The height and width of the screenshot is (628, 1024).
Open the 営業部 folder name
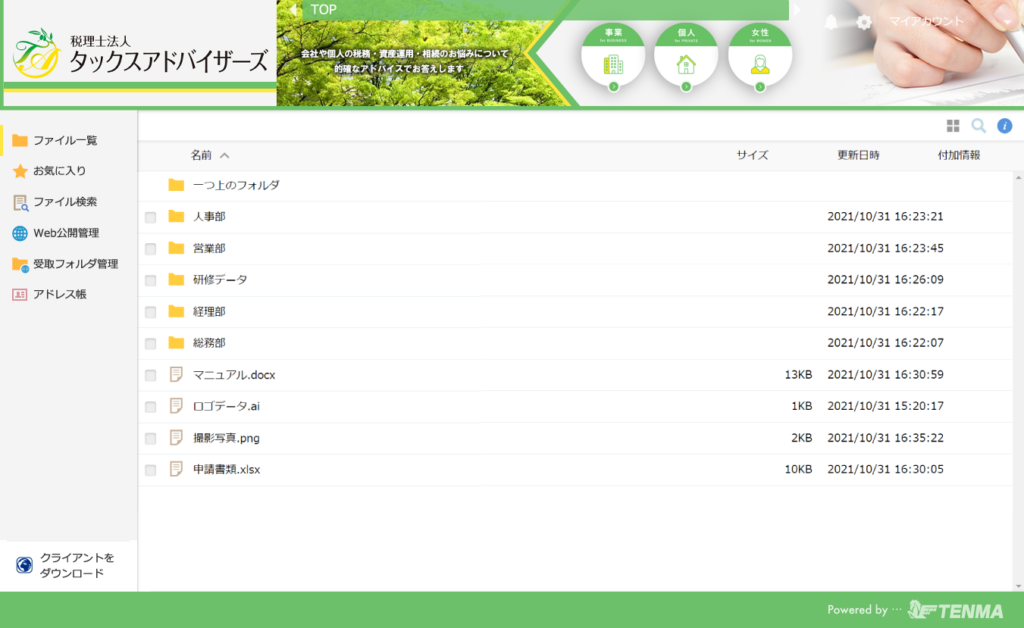point(209,248)
